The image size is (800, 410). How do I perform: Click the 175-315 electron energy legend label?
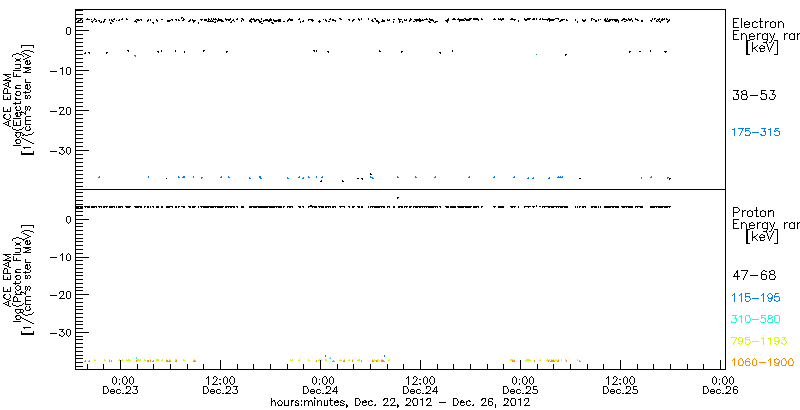pos(756,133)
